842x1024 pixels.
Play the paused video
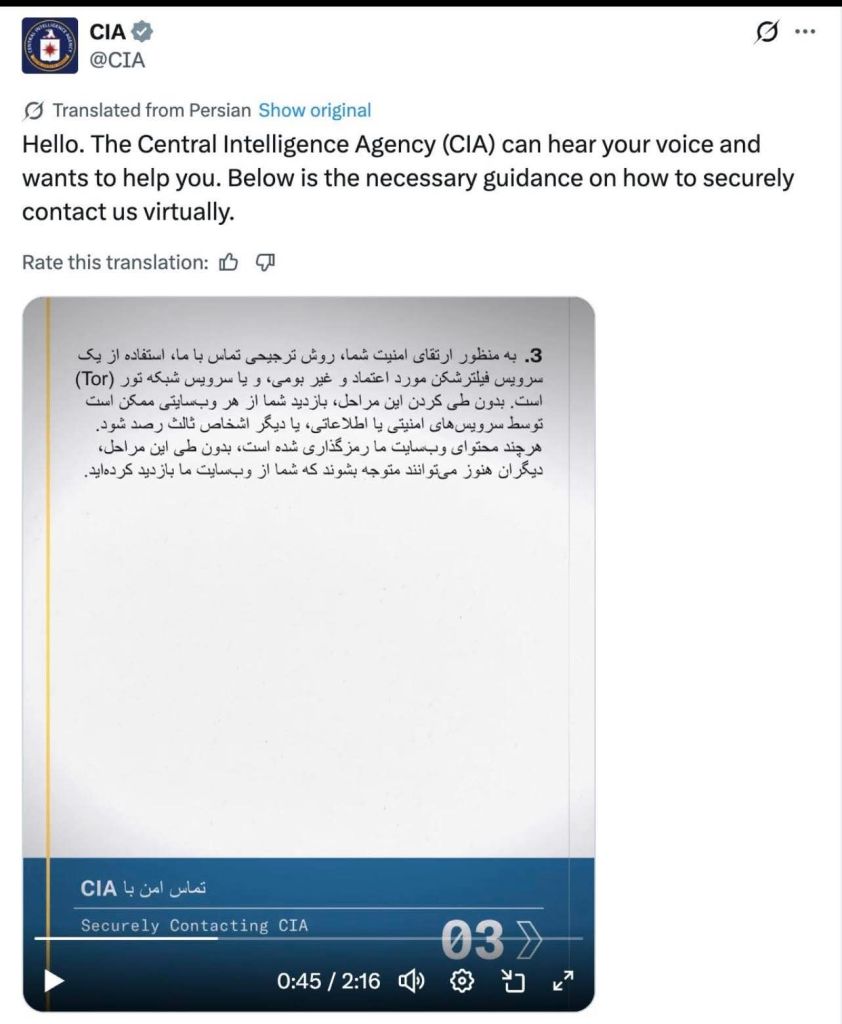coord(54,981)
